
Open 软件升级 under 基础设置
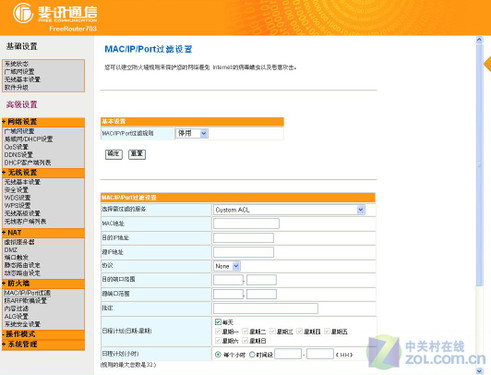16,87
